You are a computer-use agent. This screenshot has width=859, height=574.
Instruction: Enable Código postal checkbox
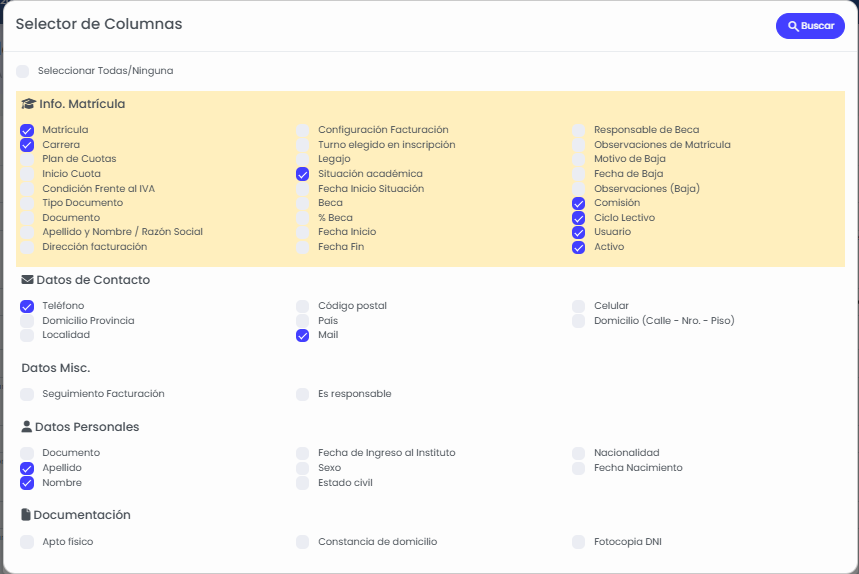(x=302, y=306)
